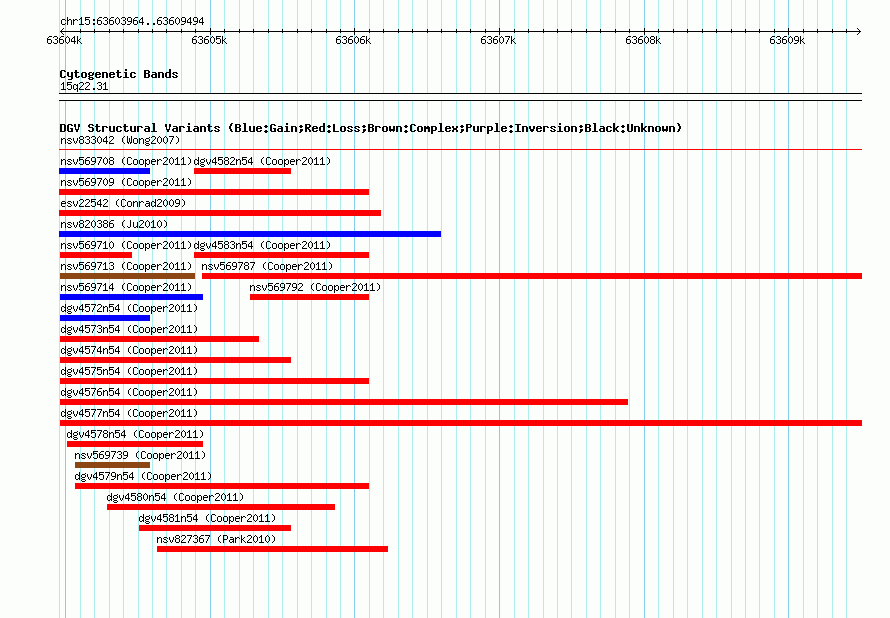Open the nsv569739 (Cooper2011) label
This screenshot has height=618, width=890.
coord(140,455)
